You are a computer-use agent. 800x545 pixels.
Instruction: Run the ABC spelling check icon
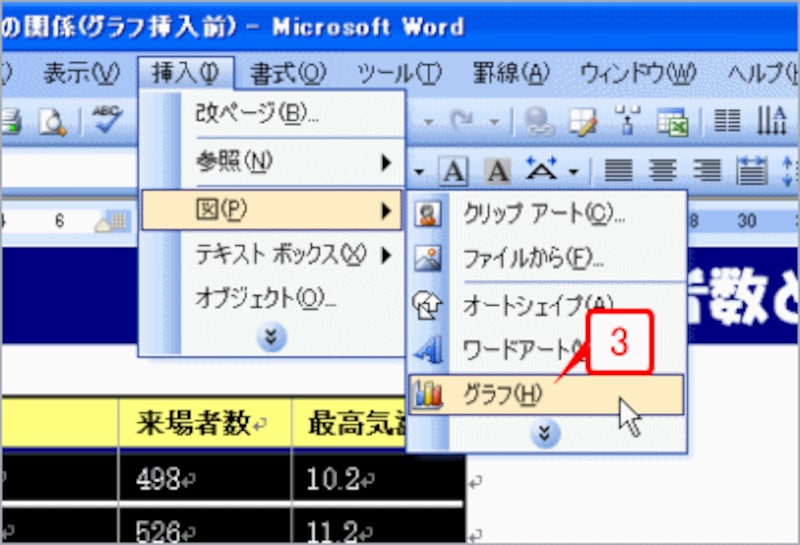[106, 119]
